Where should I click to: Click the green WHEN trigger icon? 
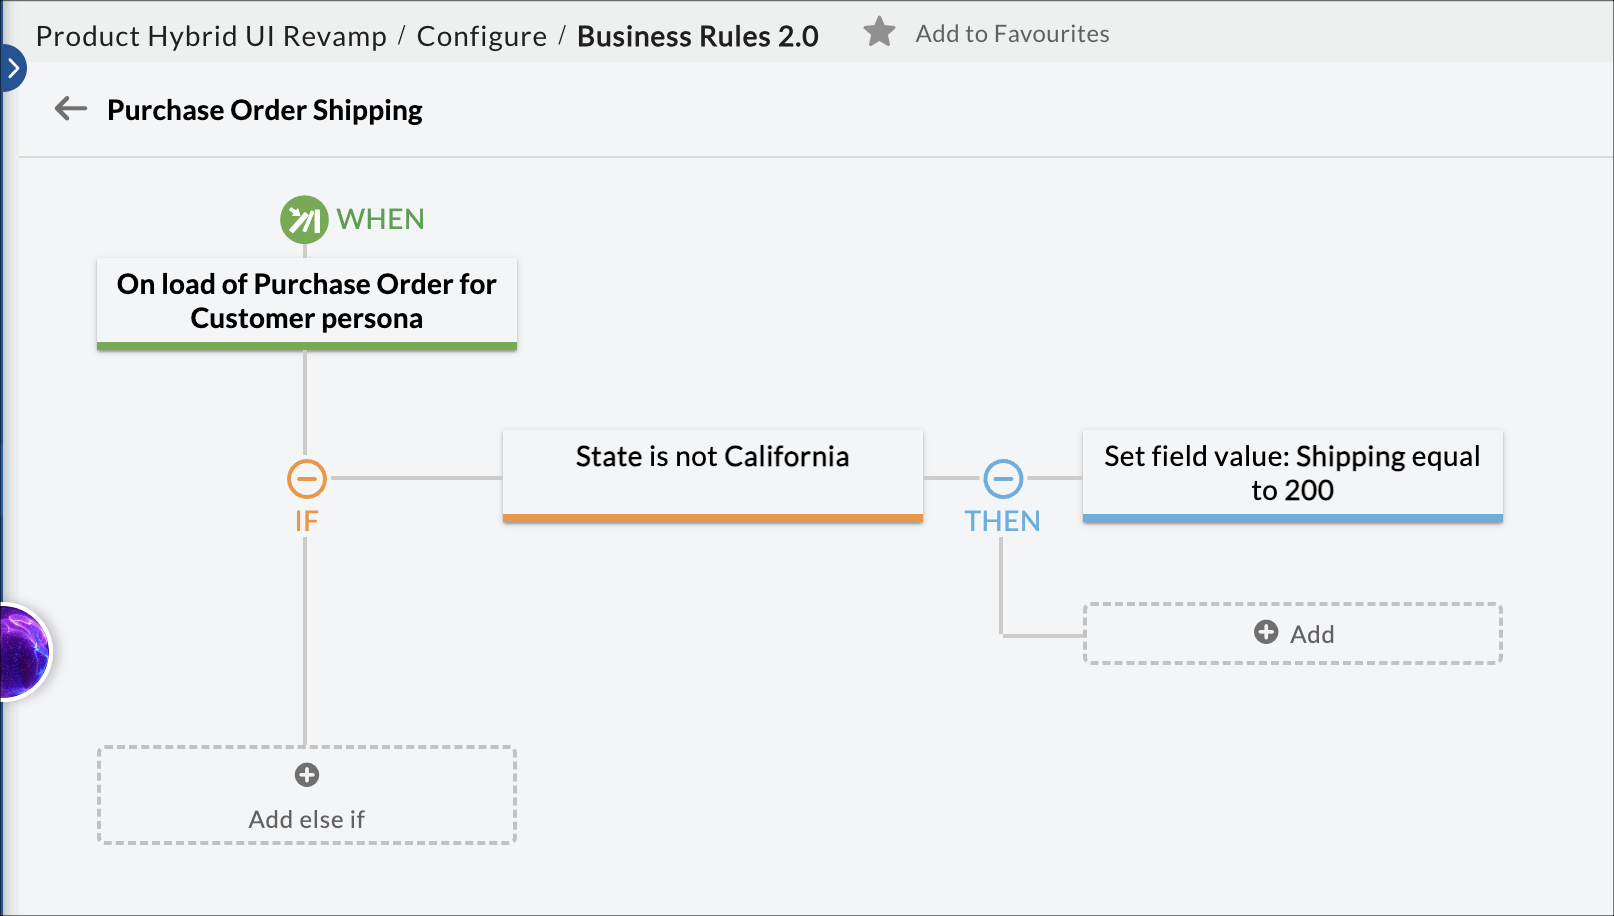coord(304,219)
